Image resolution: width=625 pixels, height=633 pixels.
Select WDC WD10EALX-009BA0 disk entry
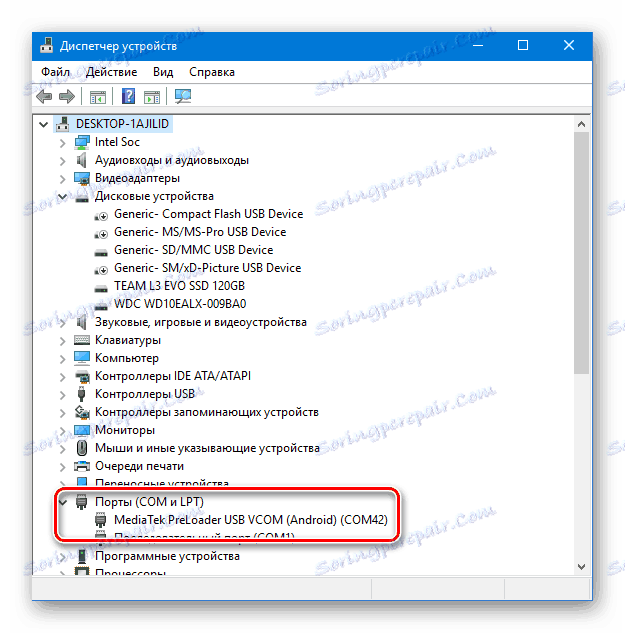(x=180, y=304)
